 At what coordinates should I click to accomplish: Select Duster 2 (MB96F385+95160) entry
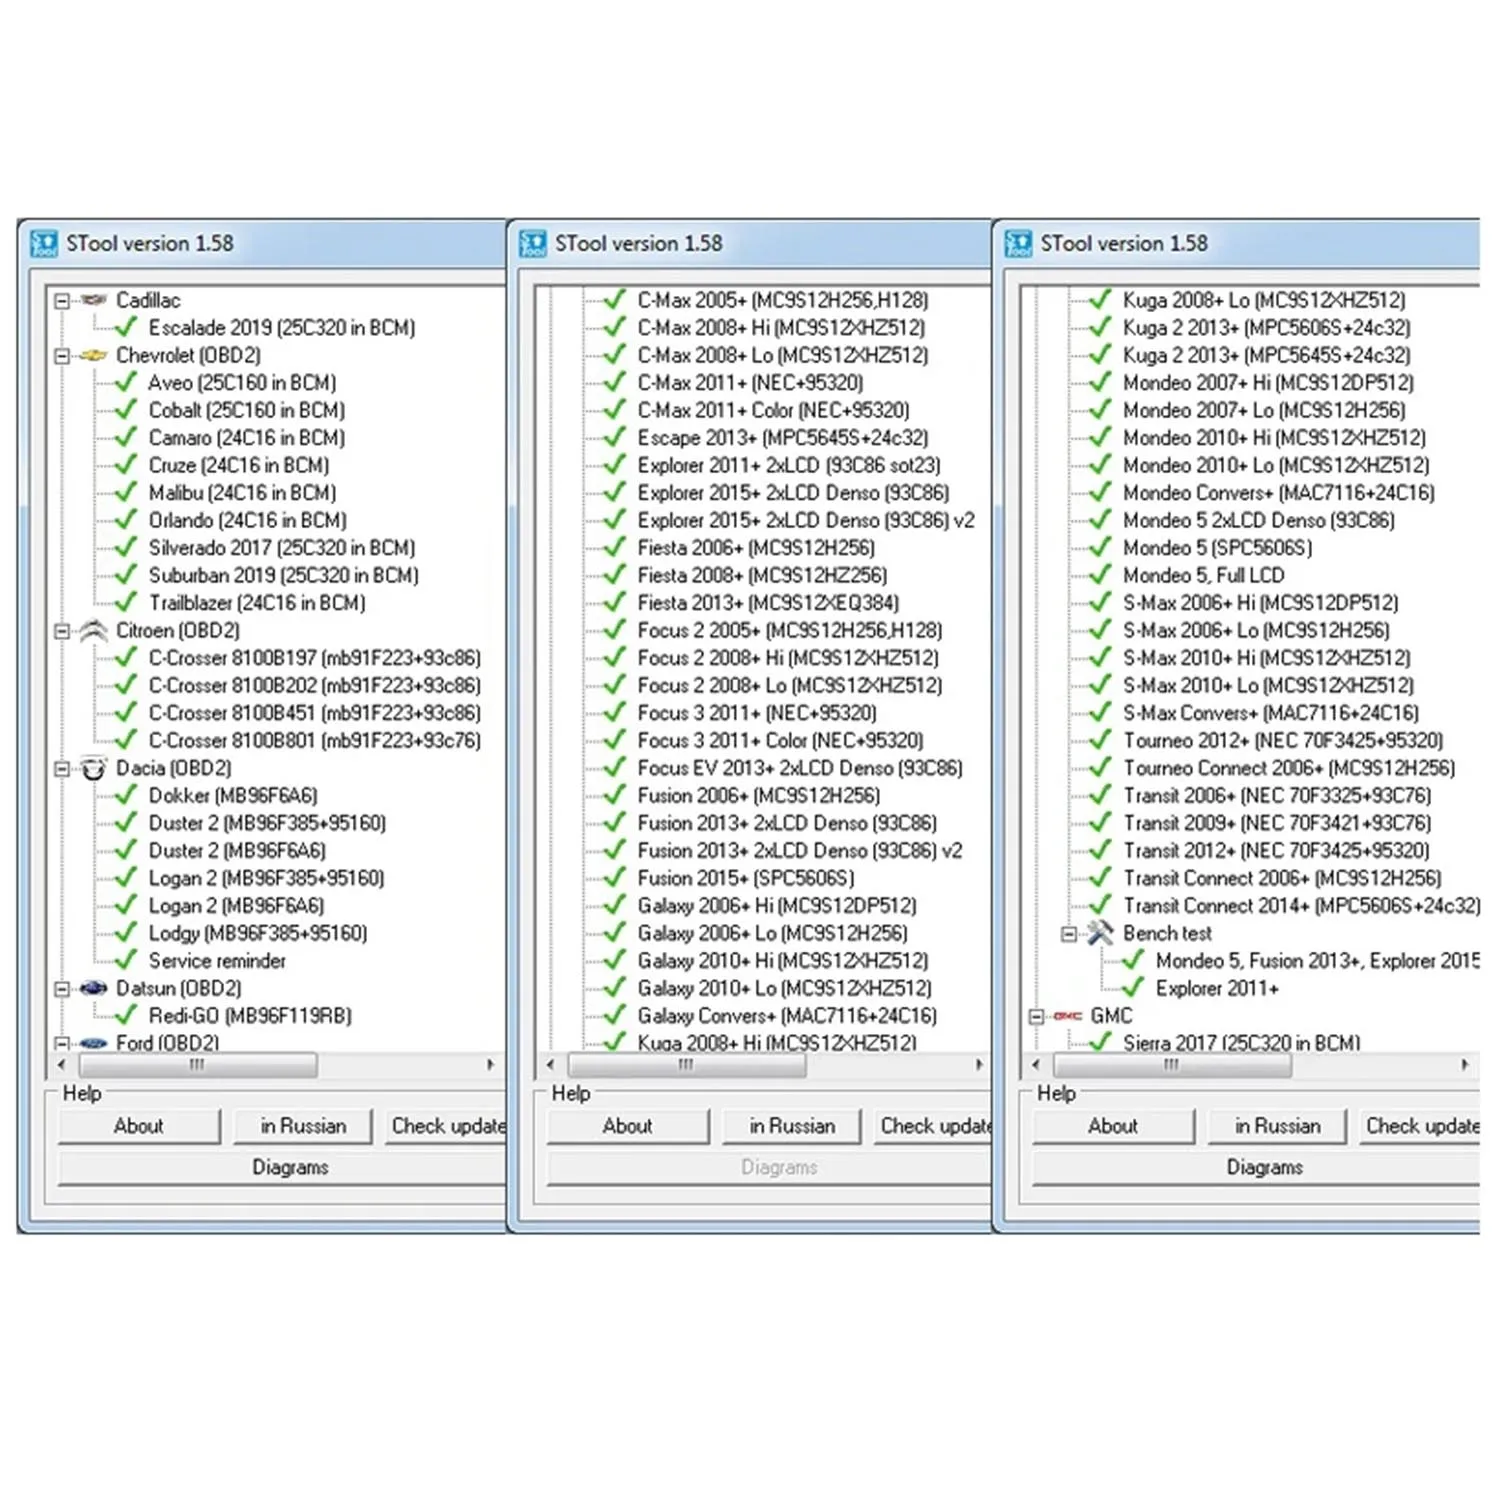[267, 823]
